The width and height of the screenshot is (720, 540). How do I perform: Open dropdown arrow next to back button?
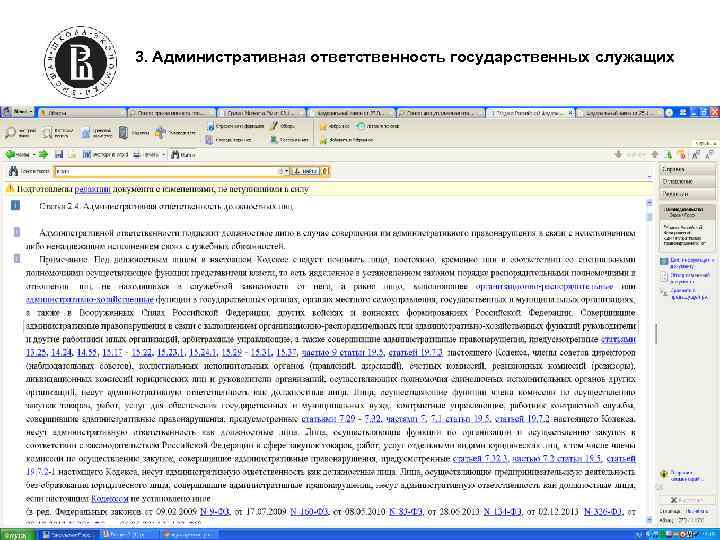click(34, 155)
